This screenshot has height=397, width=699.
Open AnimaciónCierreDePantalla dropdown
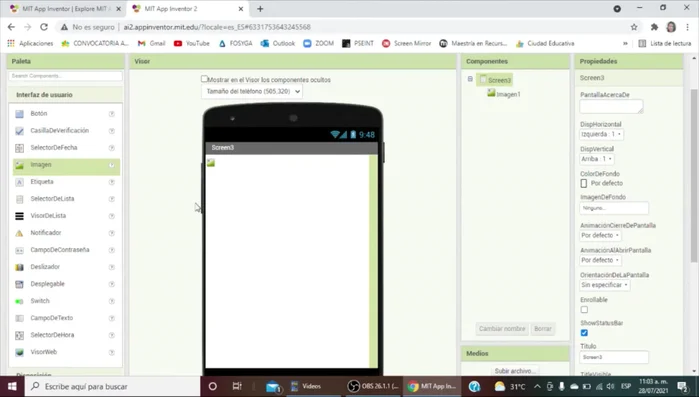pos(600,235)
